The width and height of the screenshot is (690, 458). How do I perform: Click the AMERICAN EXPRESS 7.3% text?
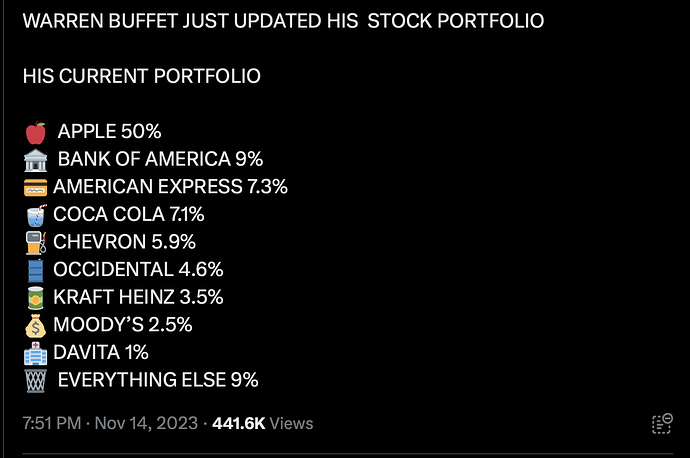[x=170, y=187]
